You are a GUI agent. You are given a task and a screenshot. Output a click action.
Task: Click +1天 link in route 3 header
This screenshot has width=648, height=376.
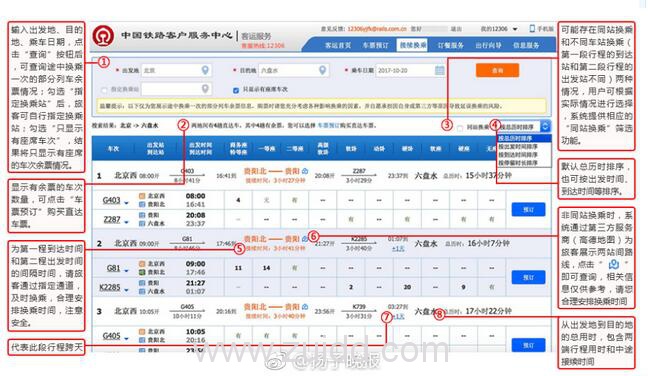[398, 316]
